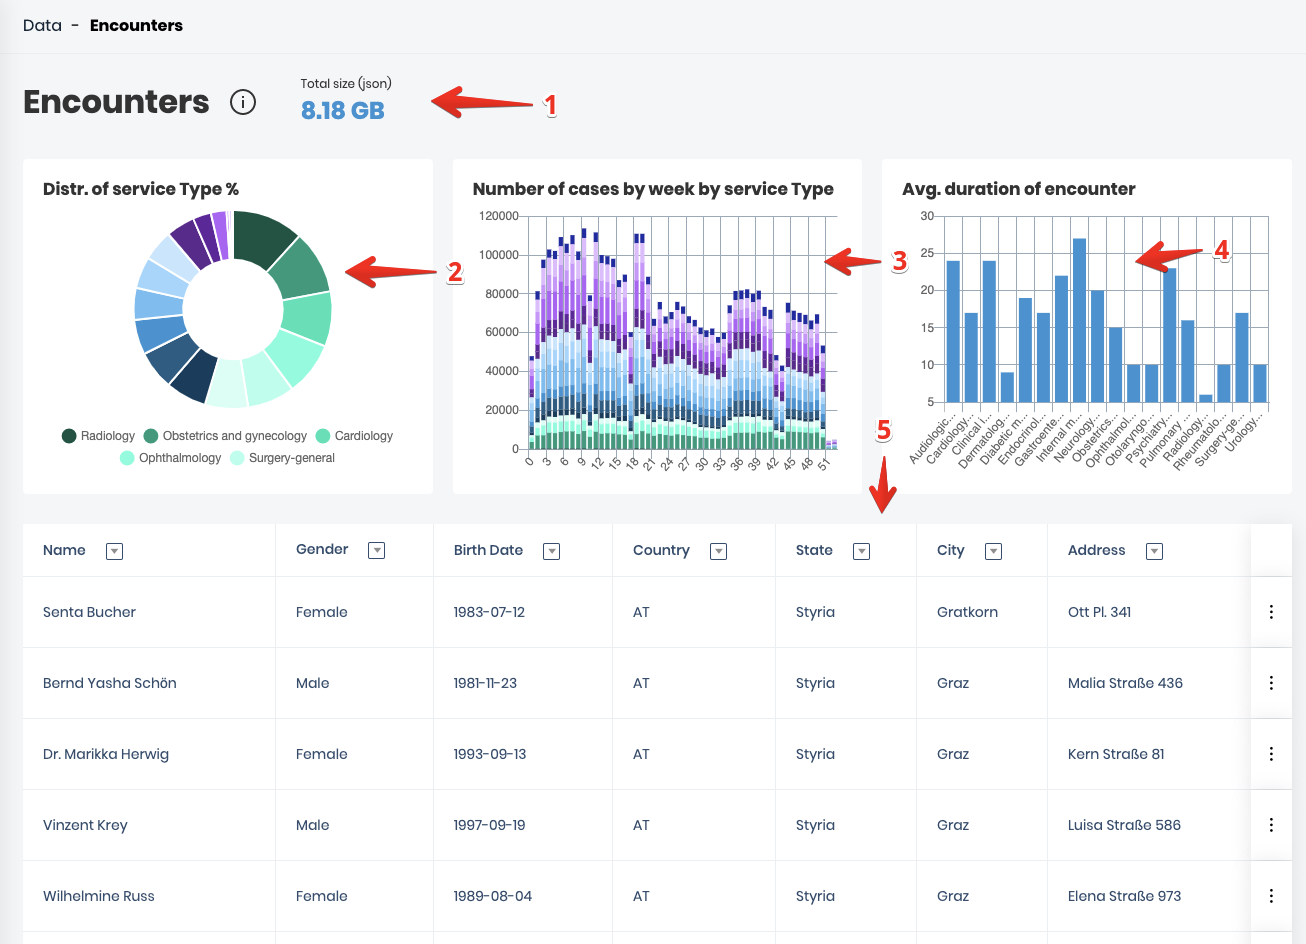Viewport: 1306px width, 944px height.
Task: Select the name Vinzent Krey
Action: pyautogui.click(x=85, y=825)
